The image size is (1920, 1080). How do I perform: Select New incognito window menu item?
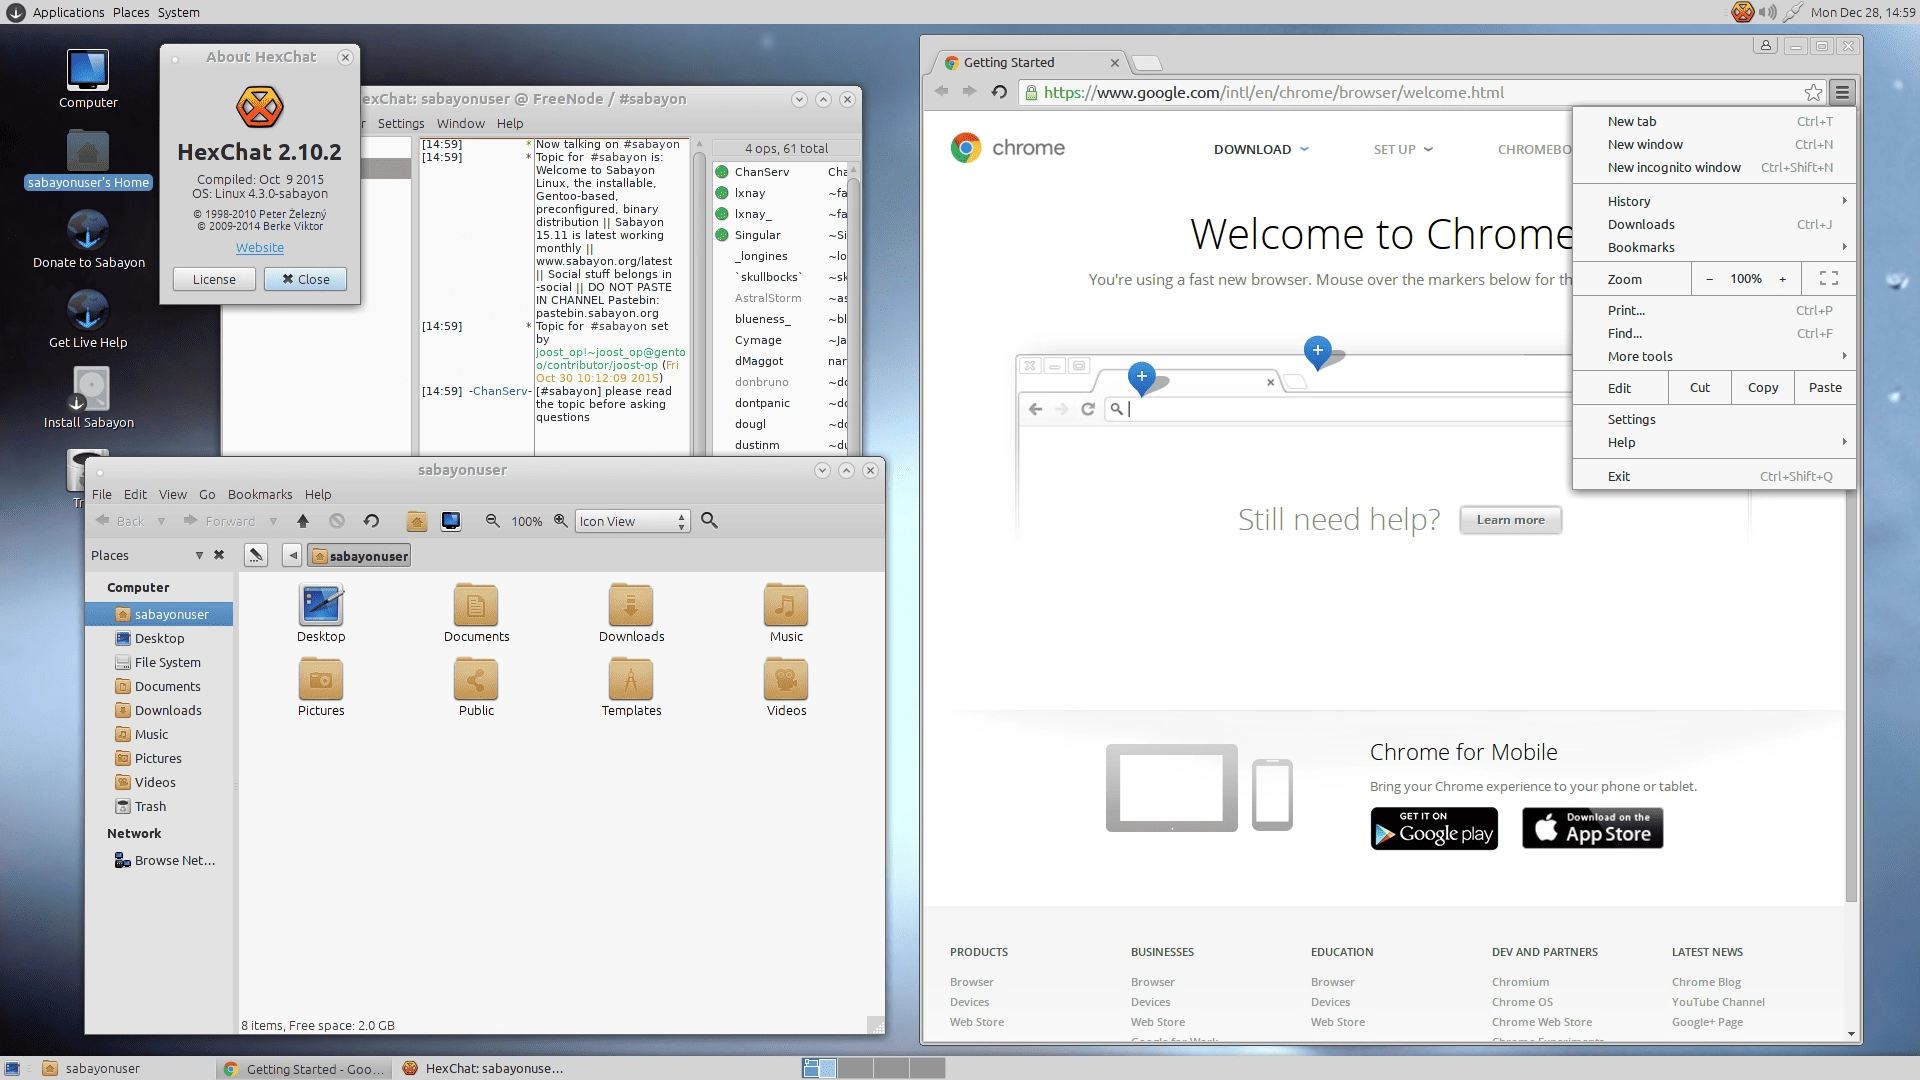[1714, 167]
